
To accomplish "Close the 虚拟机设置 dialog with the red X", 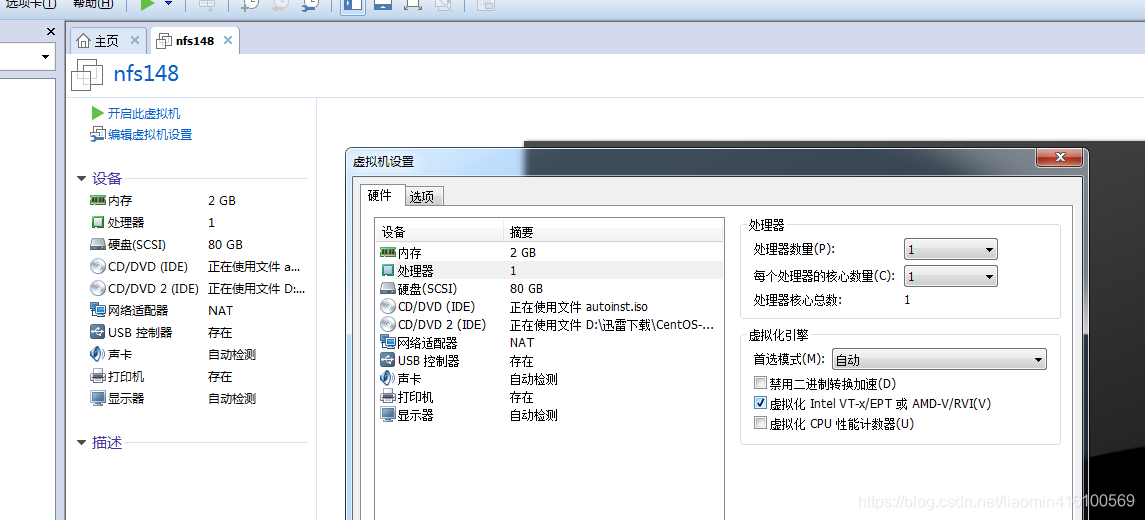I will point(1059,157).
